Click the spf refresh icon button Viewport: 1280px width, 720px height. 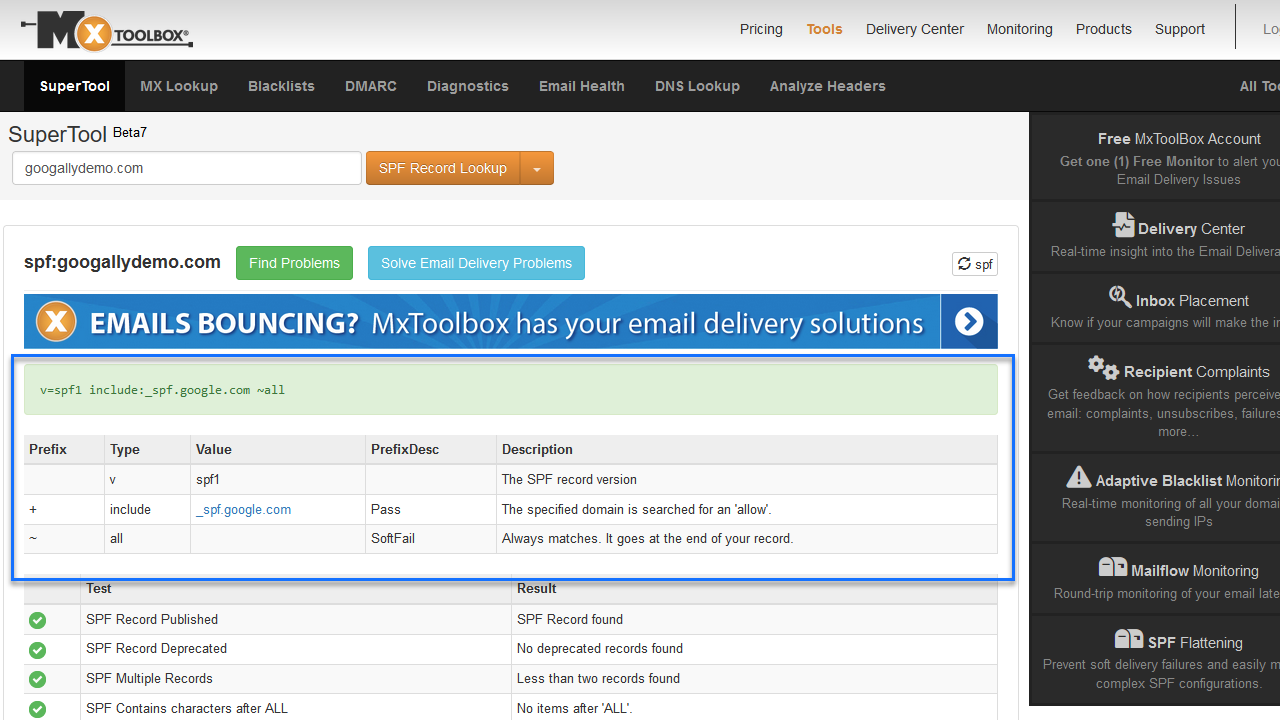[x=975, y=264]
